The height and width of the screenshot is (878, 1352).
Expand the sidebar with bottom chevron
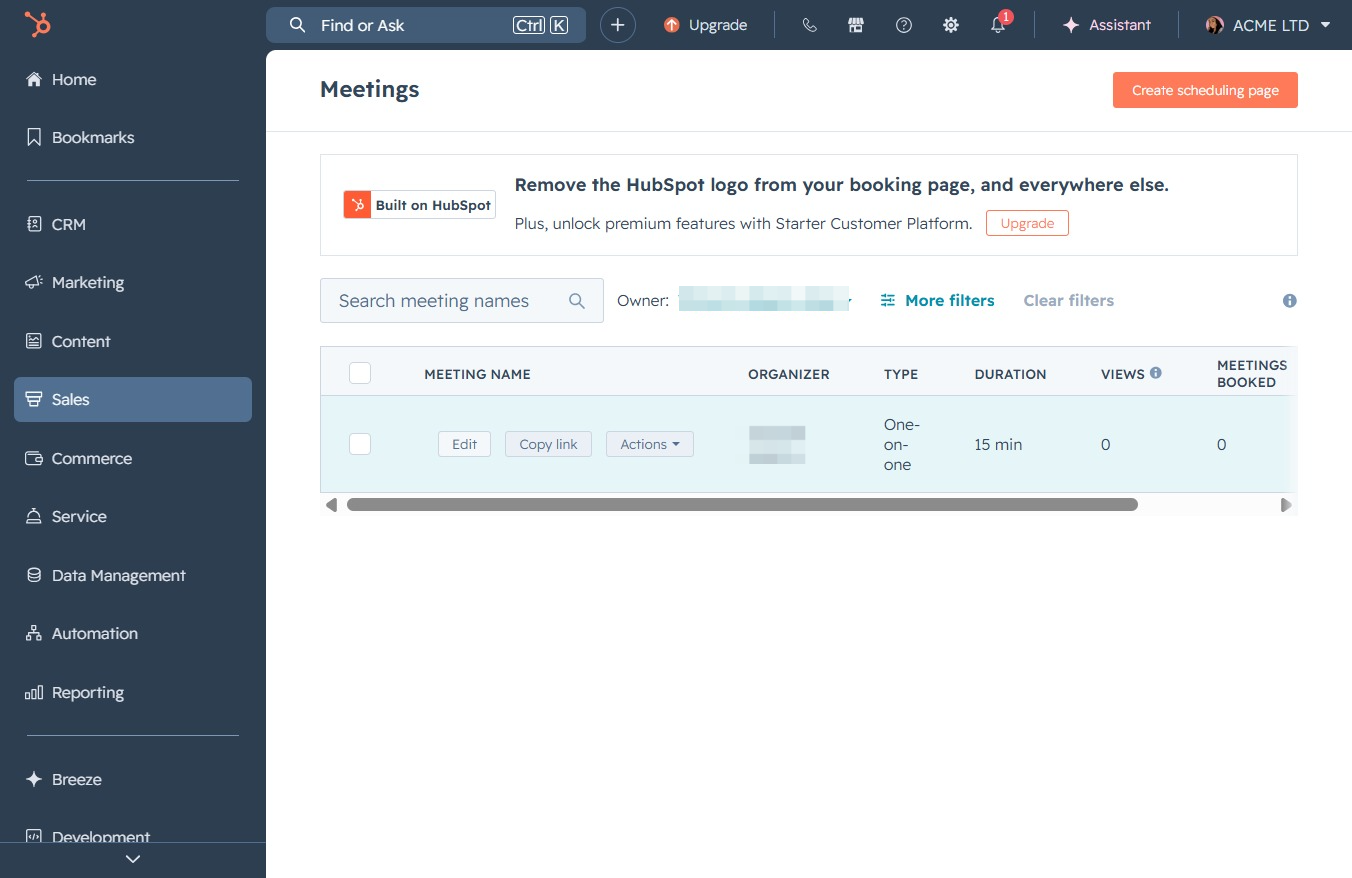click(x=133, y=859)
